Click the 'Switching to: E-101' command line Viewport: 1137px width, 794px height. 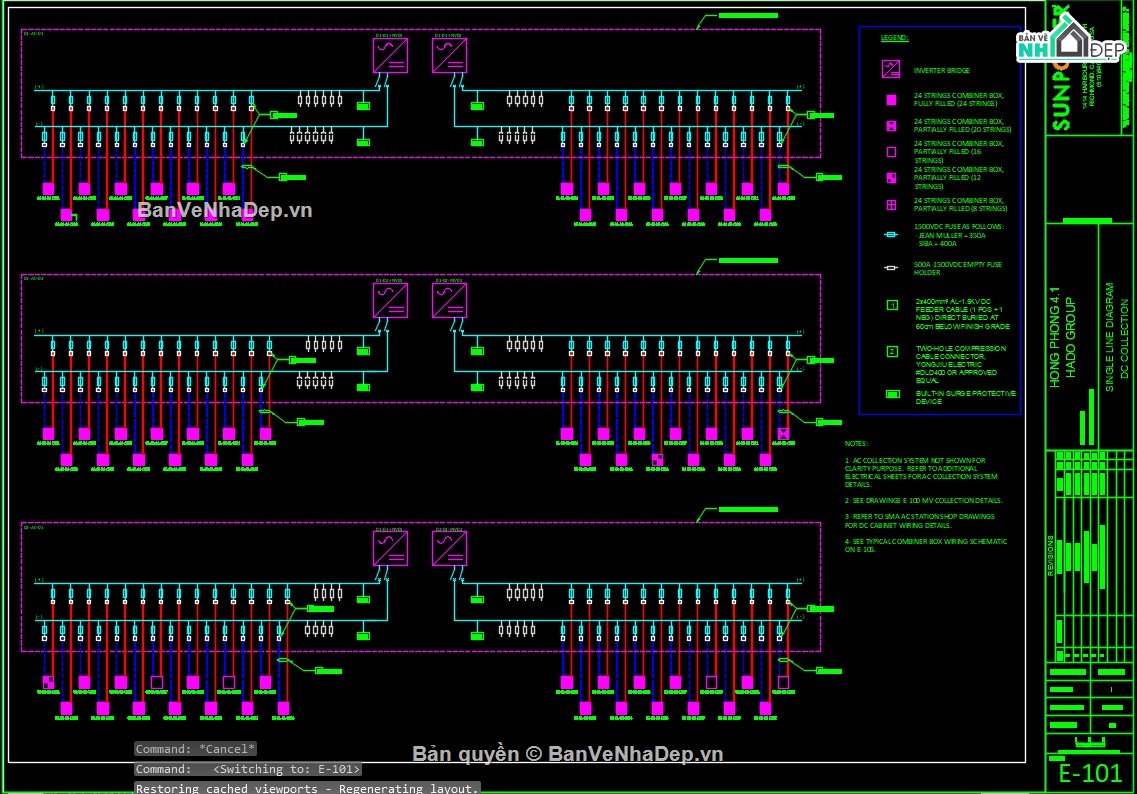pos(249,769)
